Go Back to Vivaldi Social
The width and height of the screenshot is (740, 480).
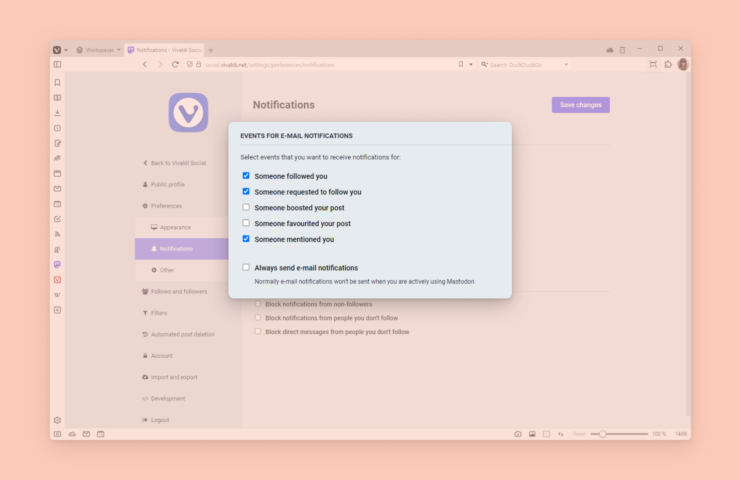[x=175, y=163]
